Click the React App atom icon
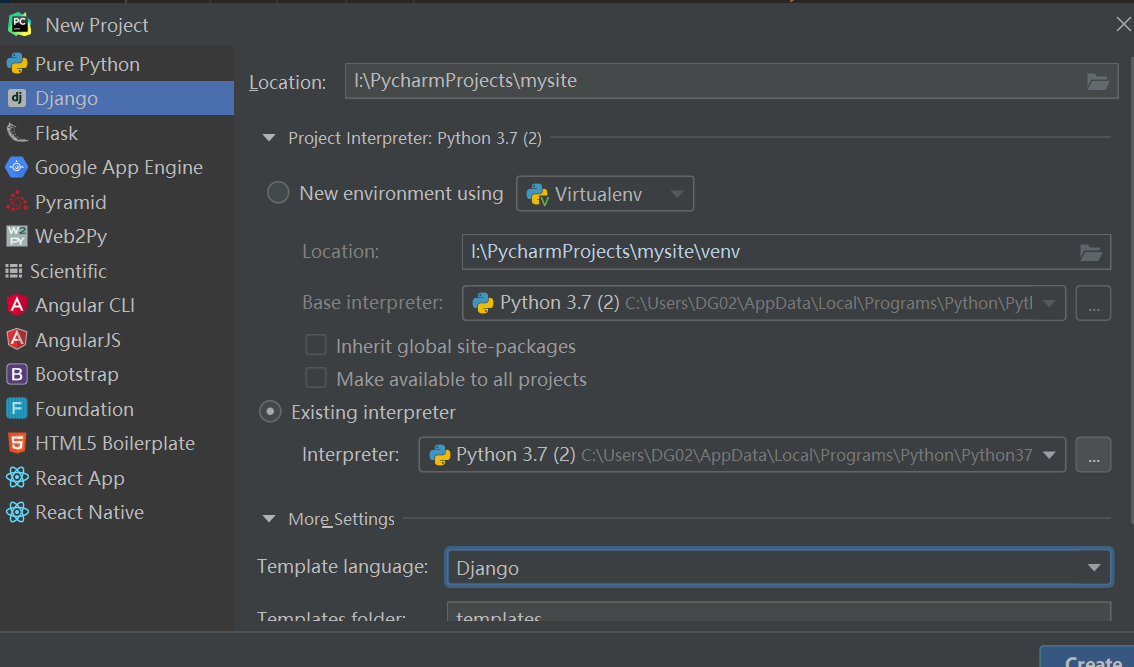1134x667 pixels. [17, 477]
